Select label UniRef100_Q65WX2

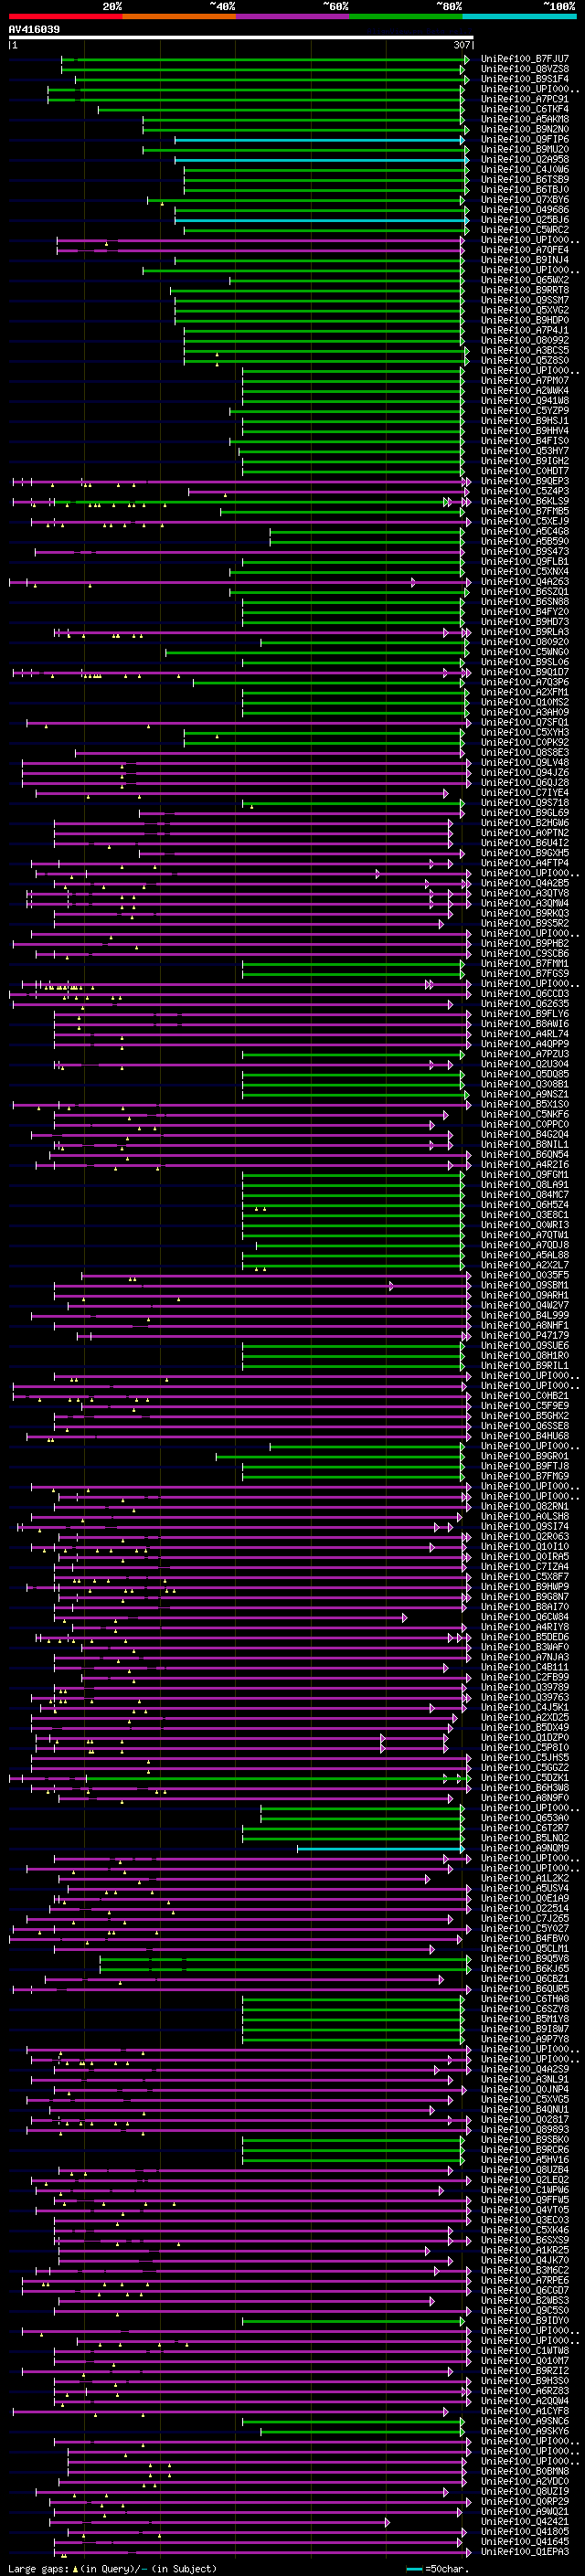coord(525,280)
